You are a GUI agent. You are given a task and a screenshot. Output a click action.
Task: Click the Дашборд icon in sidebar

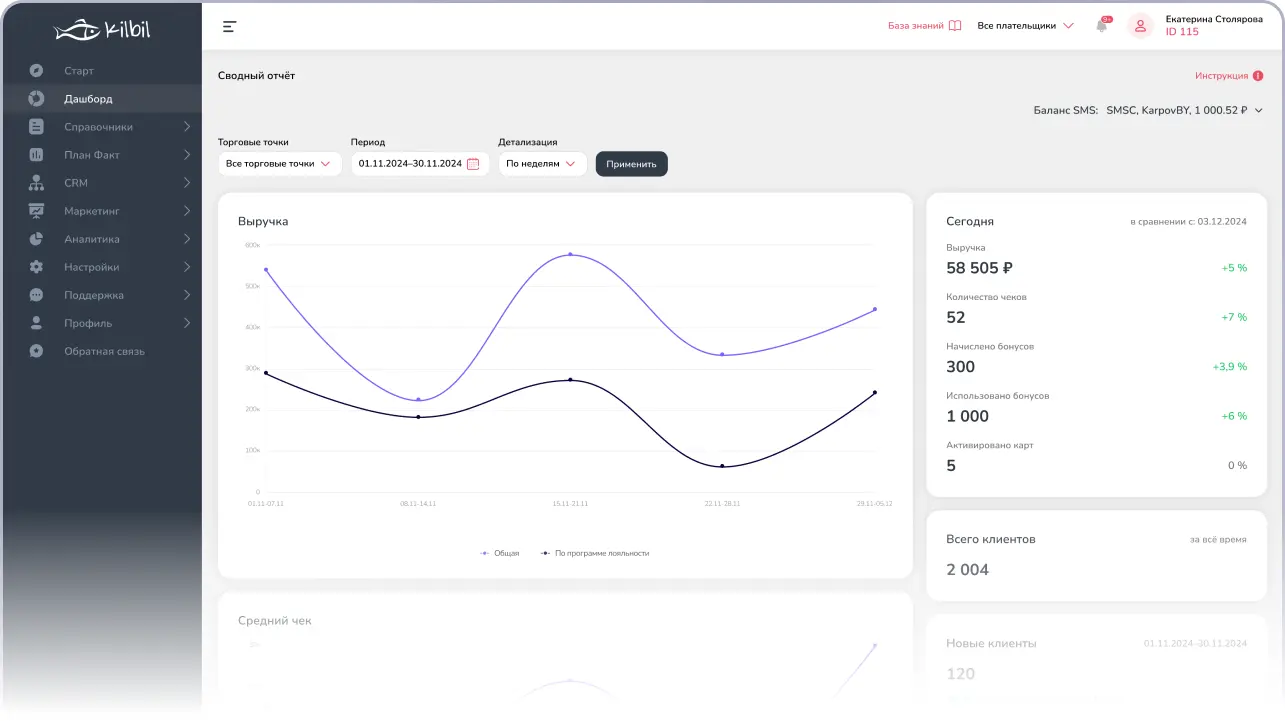[37, 99]
